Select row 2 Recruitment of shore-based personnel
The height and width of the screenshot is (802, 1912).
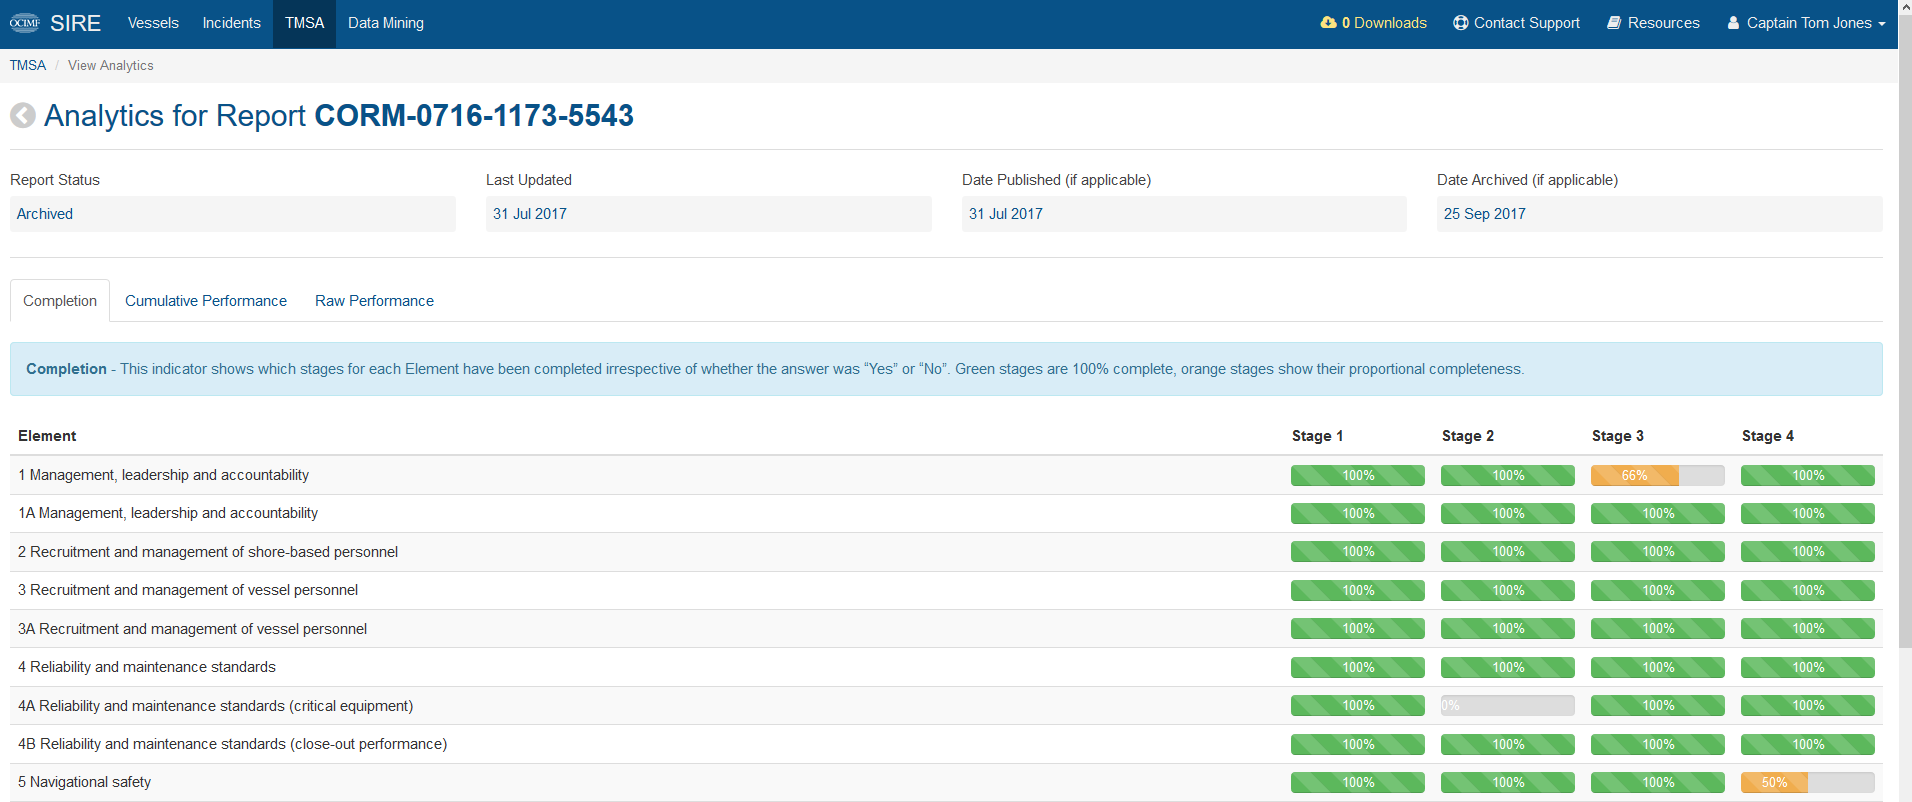[946, 552]
